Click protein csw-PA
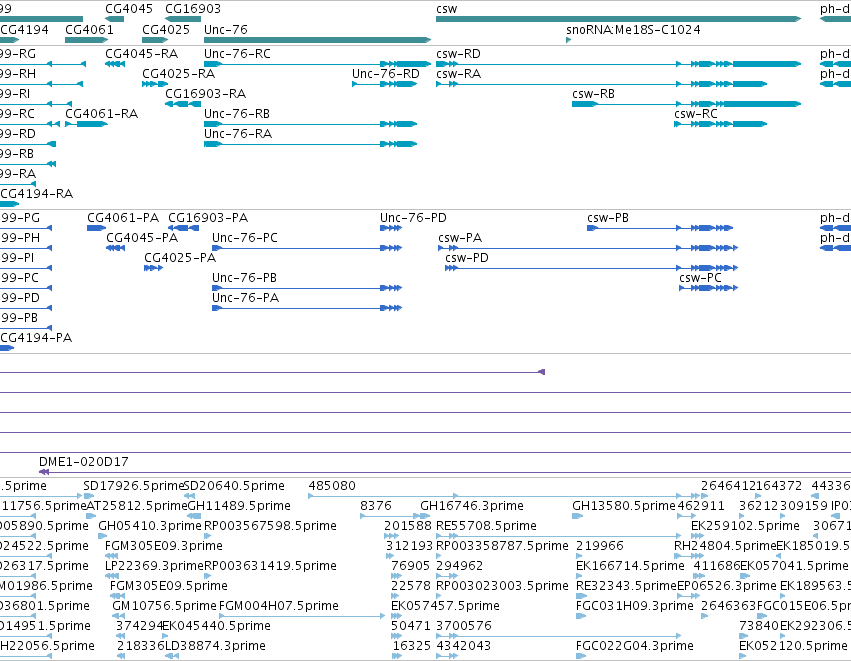Viewport: 851px width, 661px height. [588, 248]
